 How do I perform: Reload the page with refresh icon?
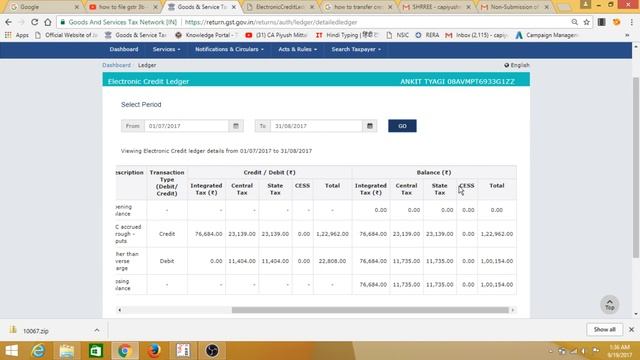(35, 22)
